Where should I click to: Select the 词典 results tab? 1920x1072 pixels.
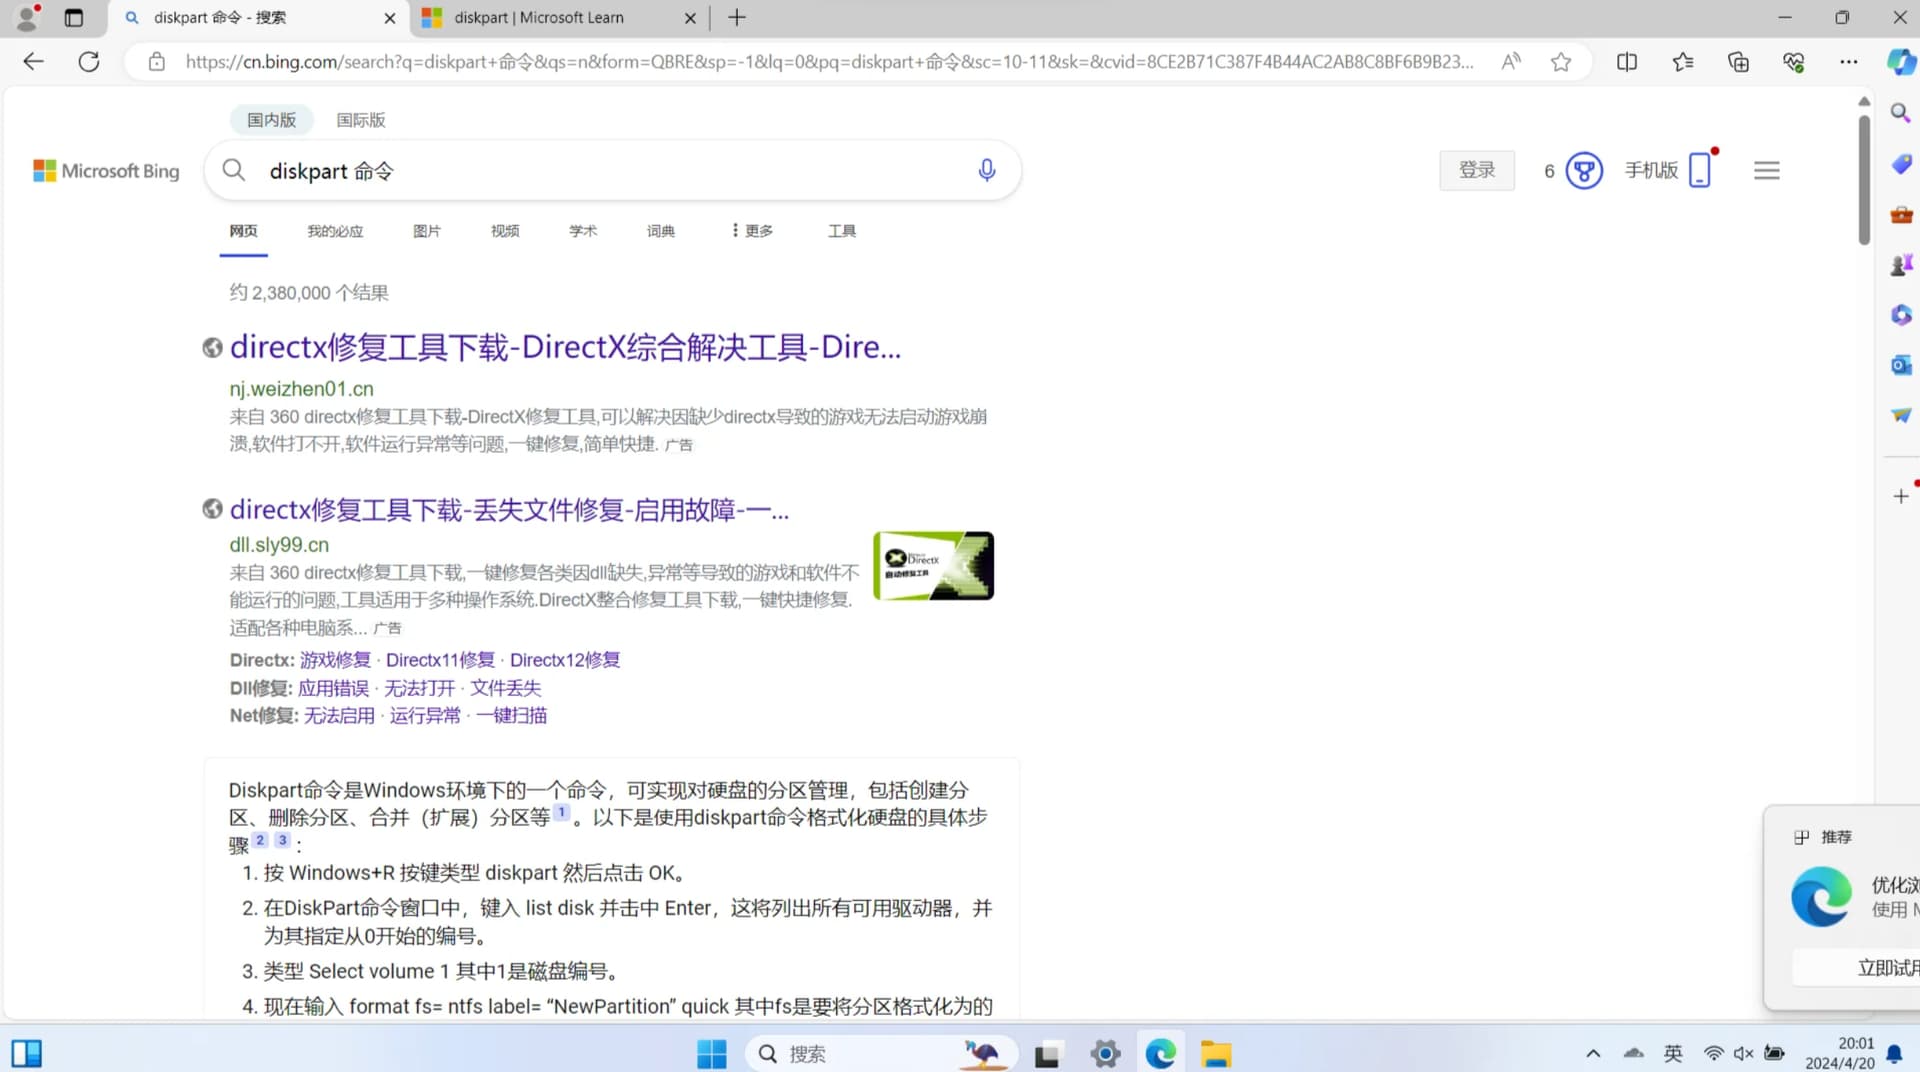pos(661,231)
